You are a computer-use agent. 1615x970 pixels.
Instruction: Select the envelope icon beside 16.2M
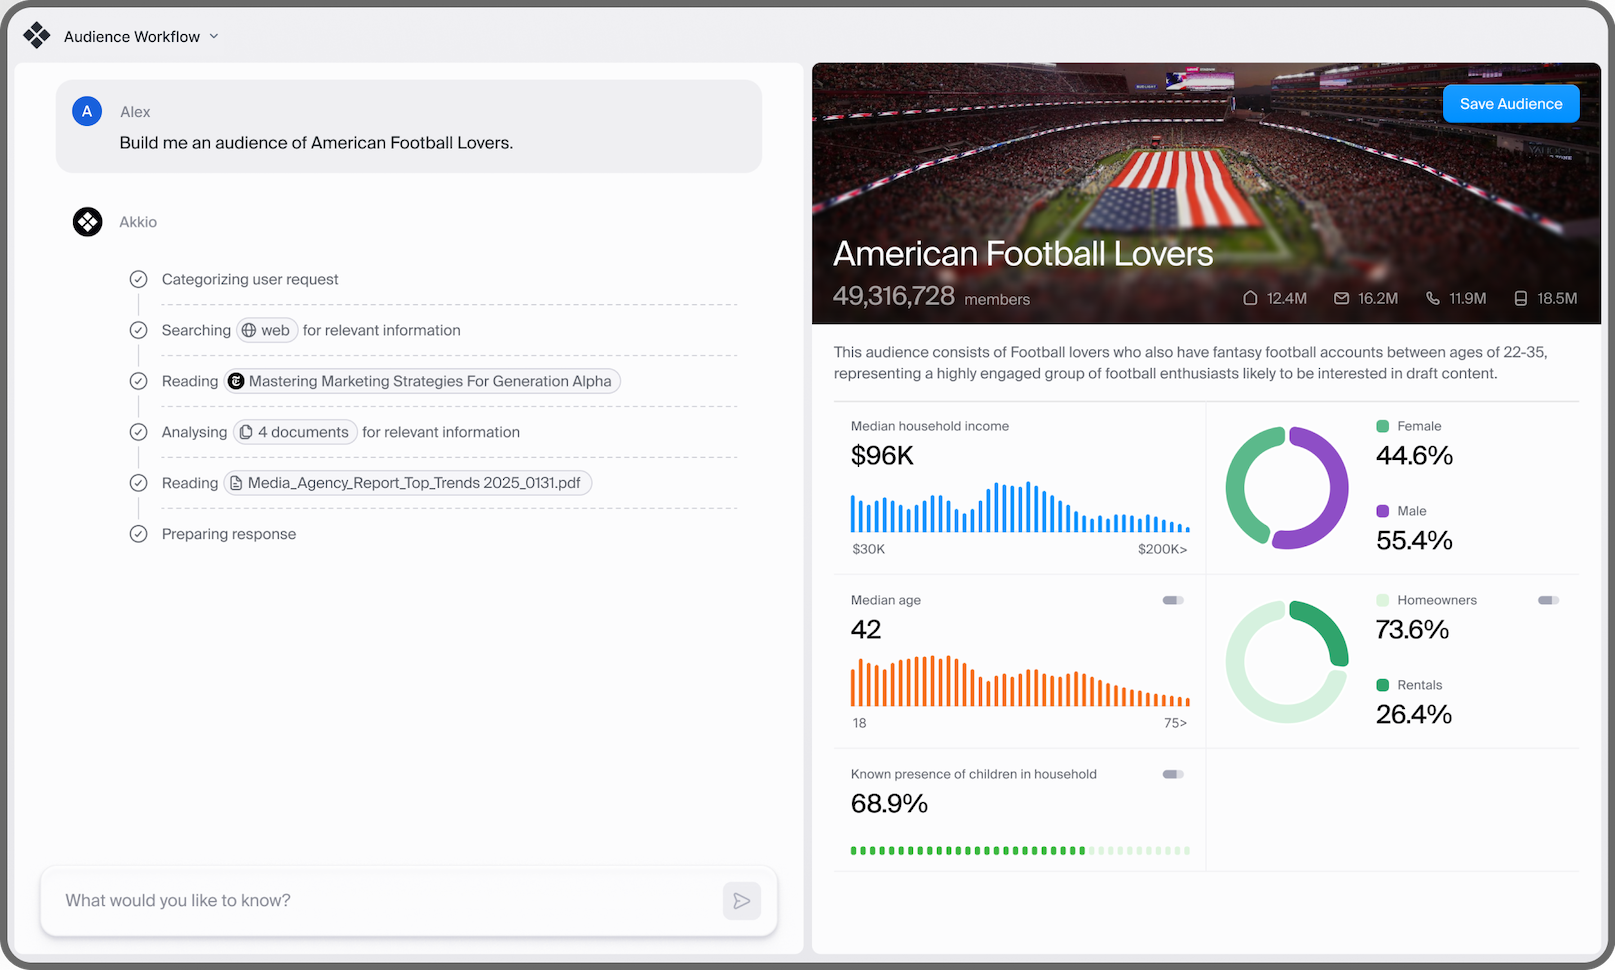click(x=1340, y=298)
